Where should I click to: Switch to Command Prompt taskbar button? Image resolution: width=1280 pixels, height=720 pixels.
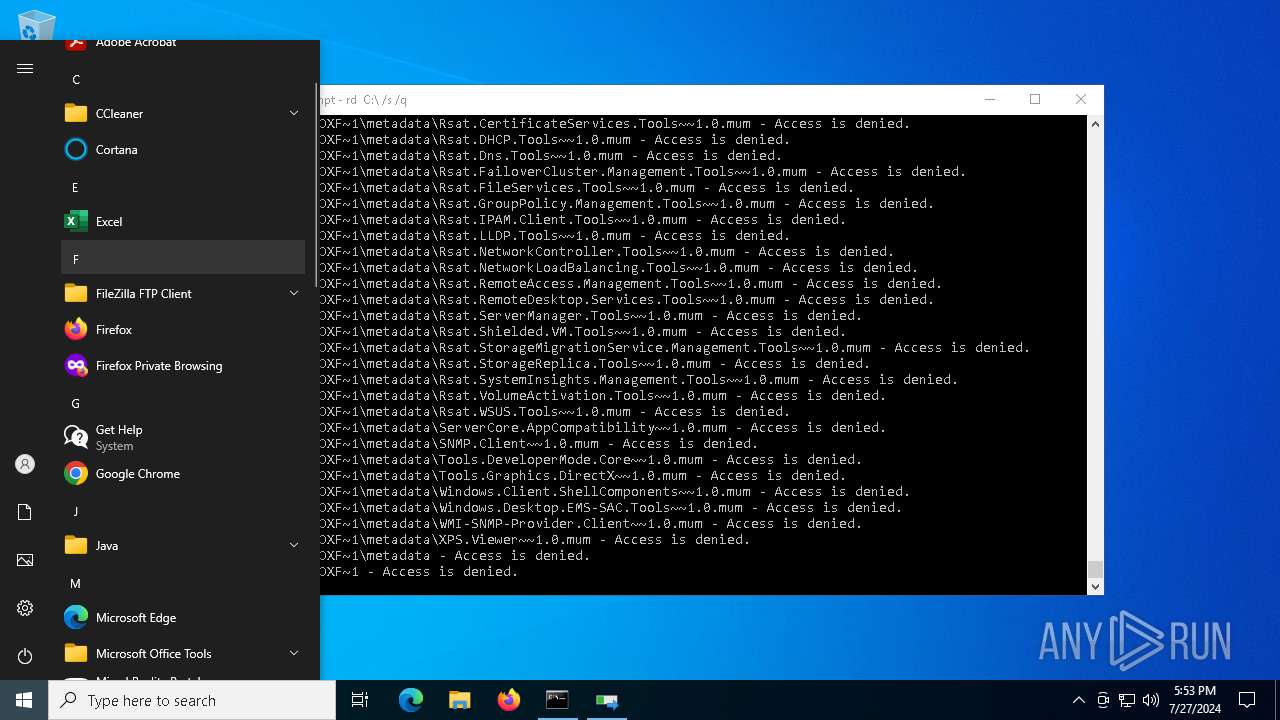click(x=557, y=700)
